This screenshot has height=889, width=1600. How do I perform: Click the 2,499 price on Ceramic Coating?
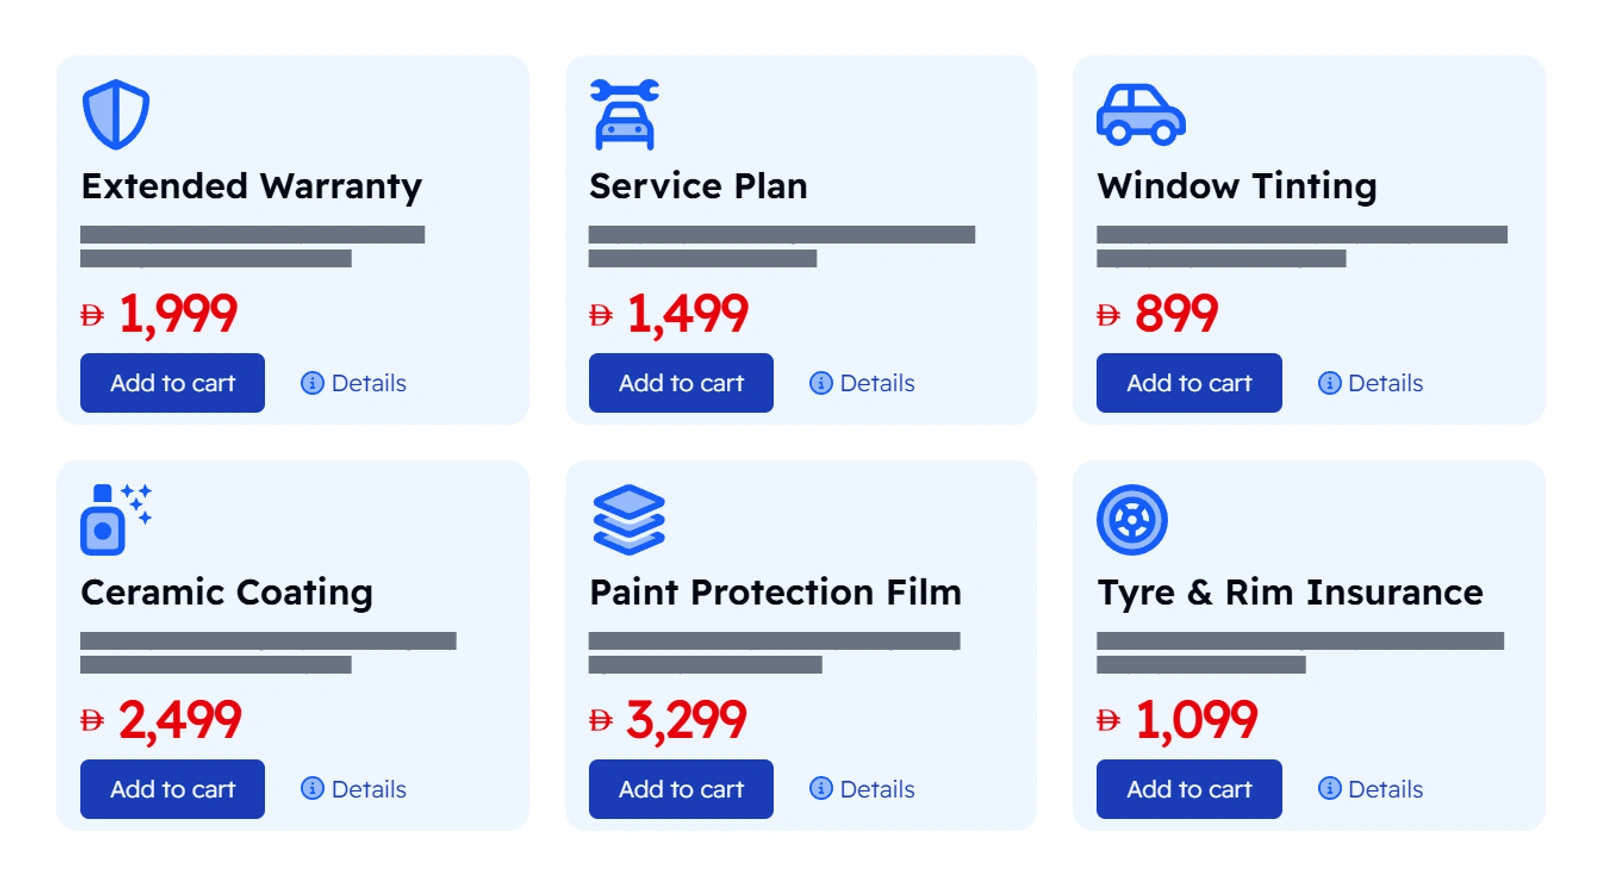[x=179, y=720]
